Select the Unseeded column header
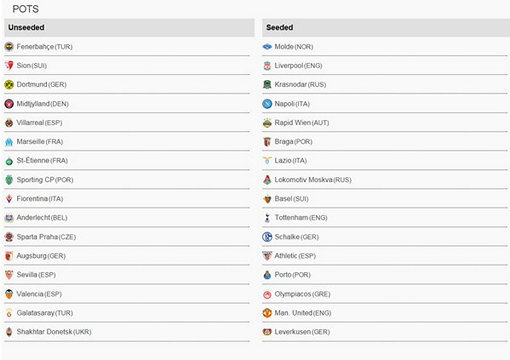The image size is (510, 360). (x=129, y=27)
